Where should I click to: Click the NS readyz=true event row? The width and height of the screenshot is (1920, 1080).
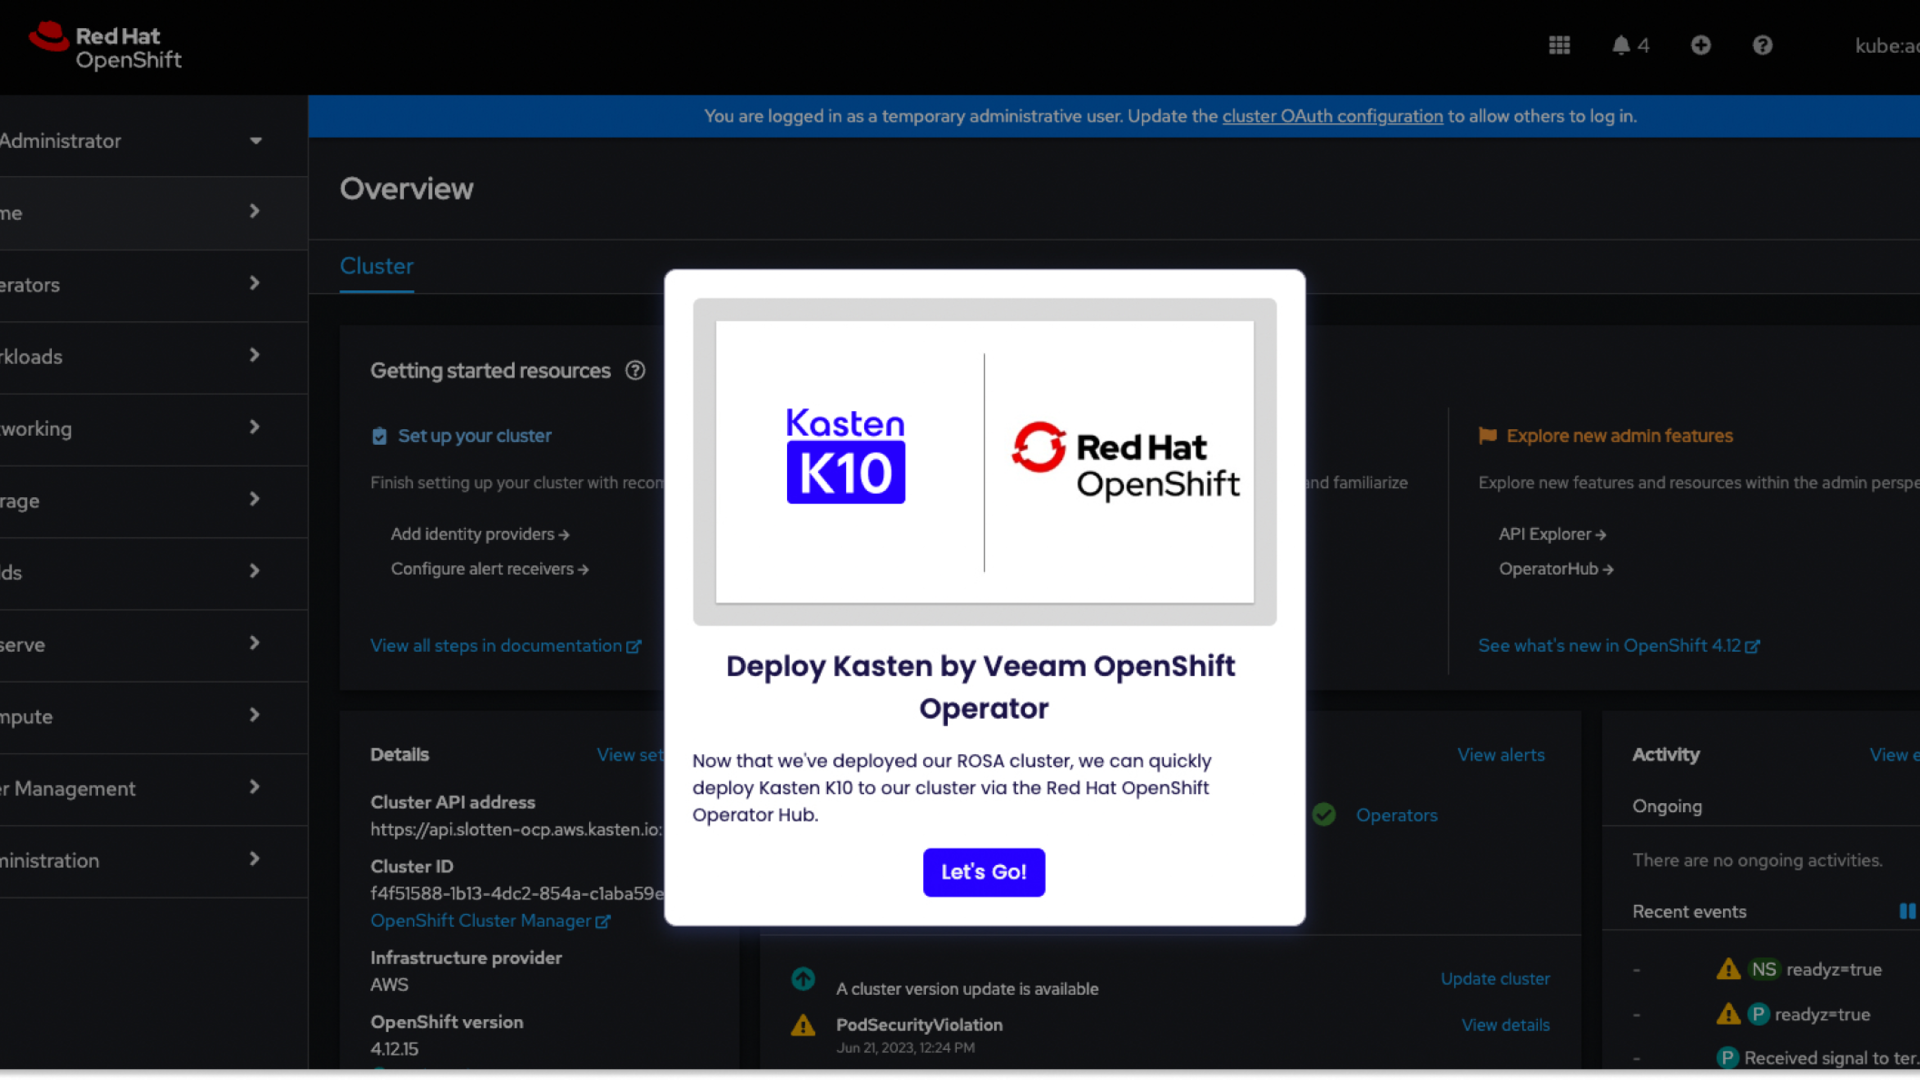tap(1800, 969)
